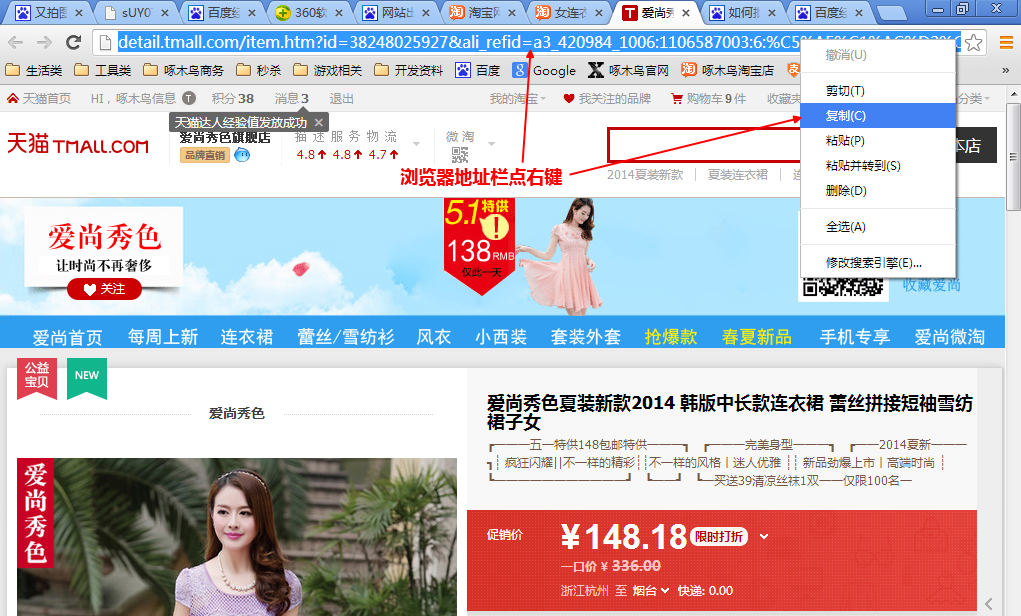1021x616 pixels.
Task: Open 爱尚首页 nav tab
Action: 68,337
